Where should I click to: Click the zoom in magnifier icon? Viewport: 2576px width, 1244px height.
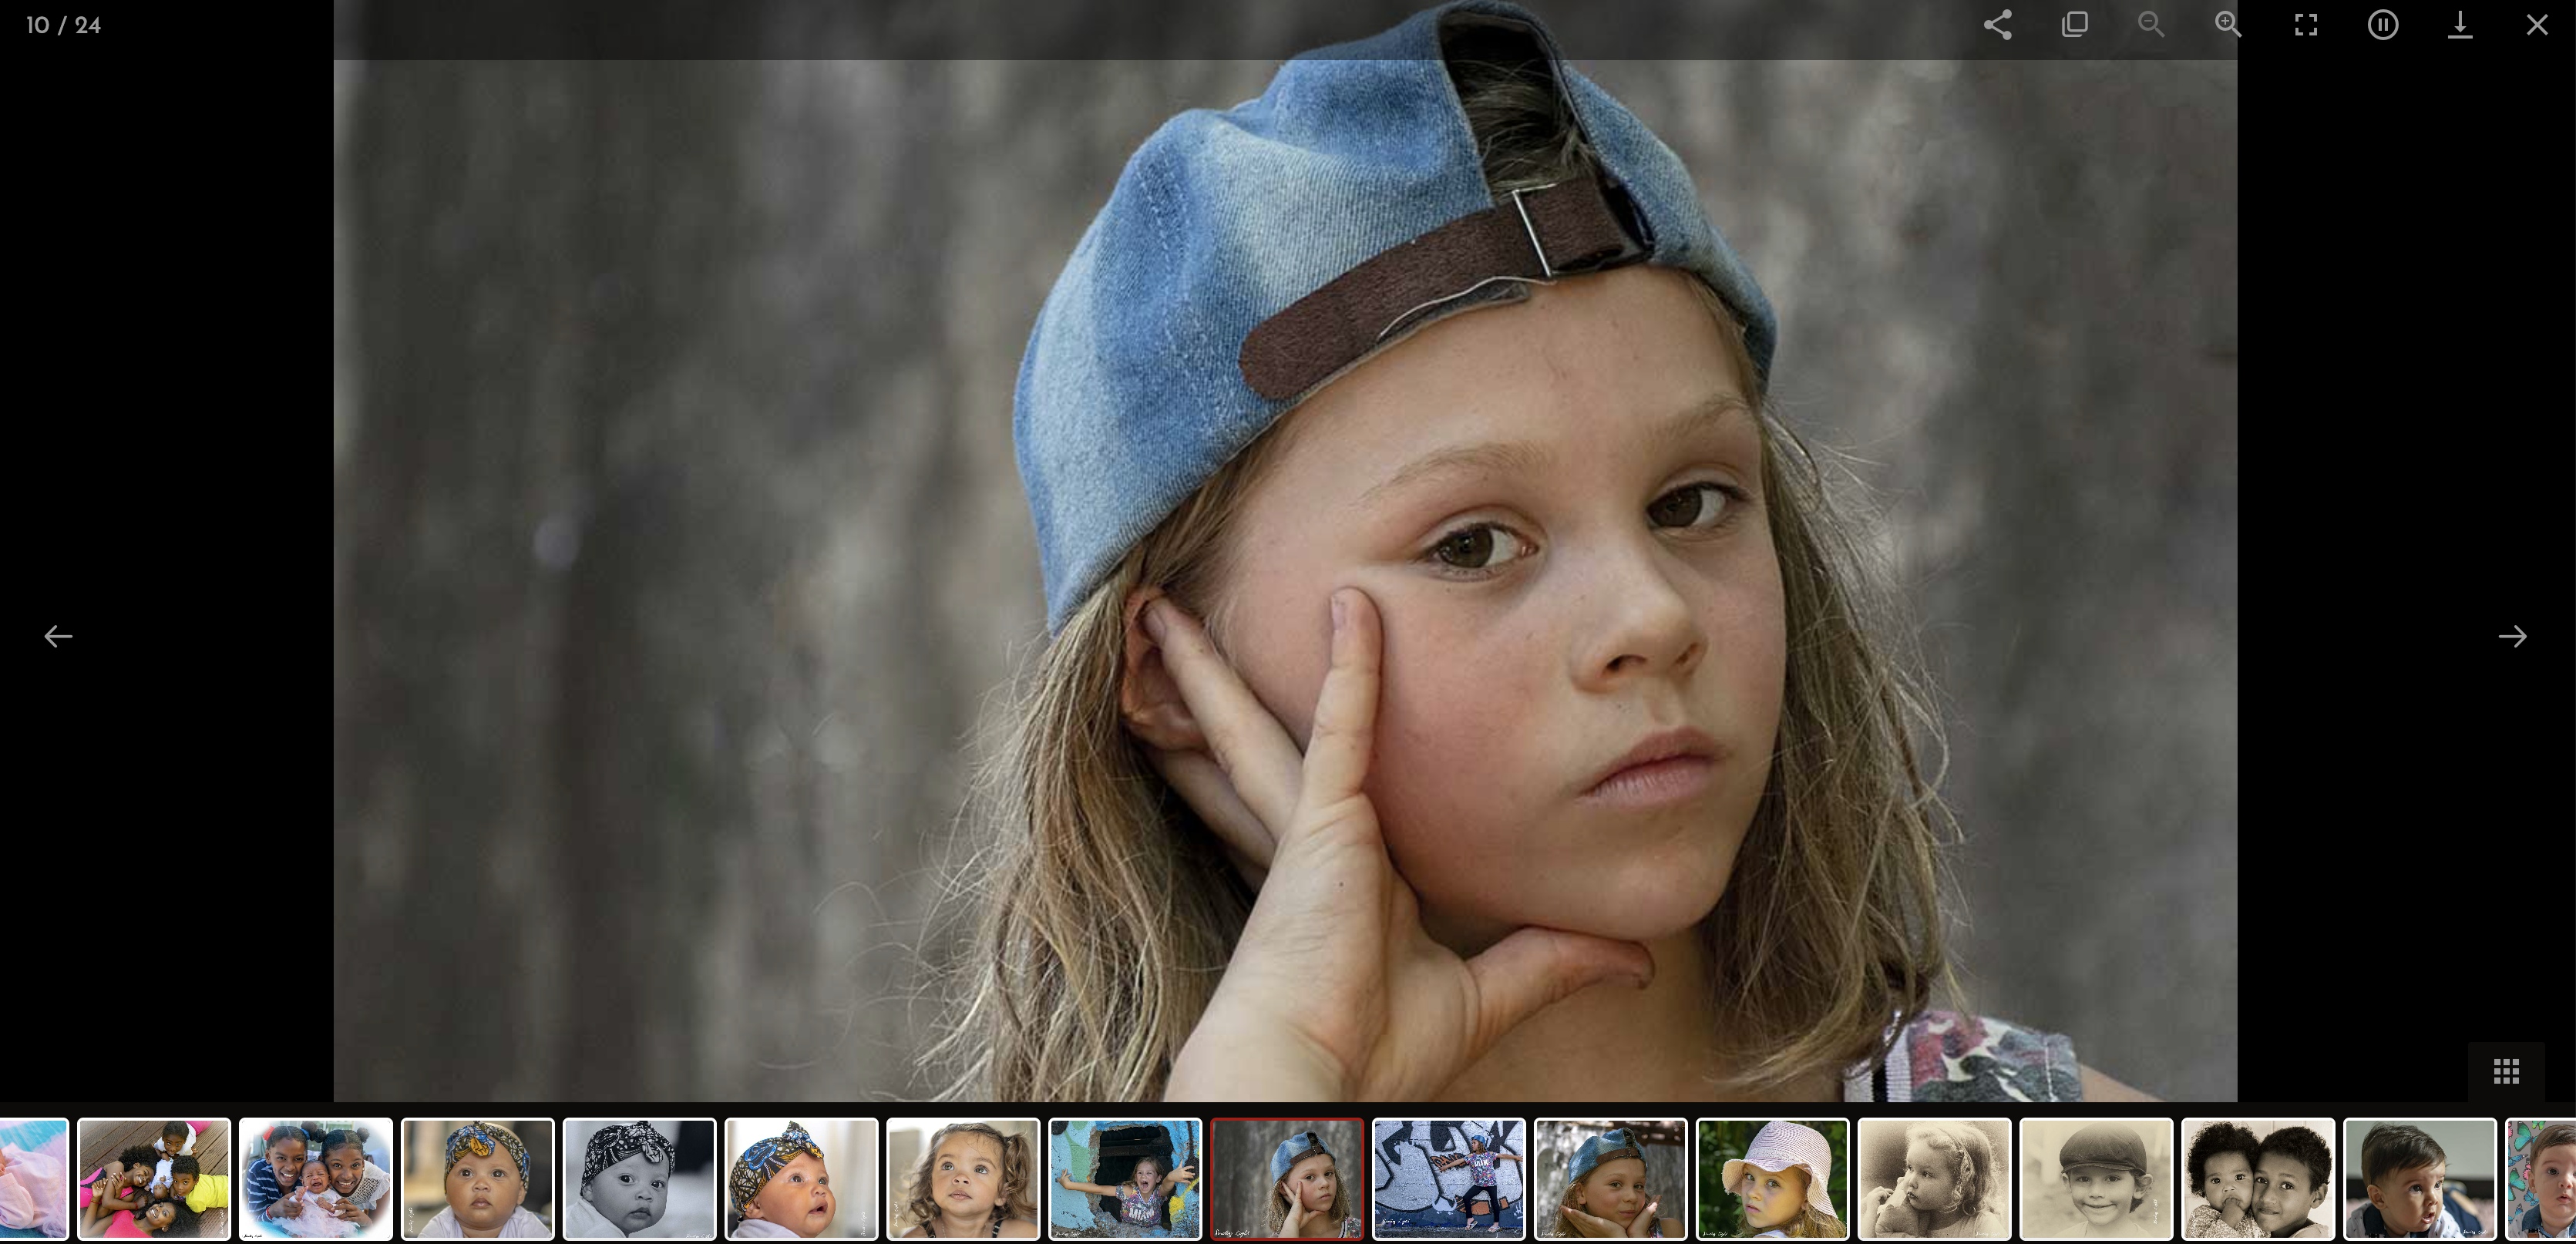click(2228, 25)
